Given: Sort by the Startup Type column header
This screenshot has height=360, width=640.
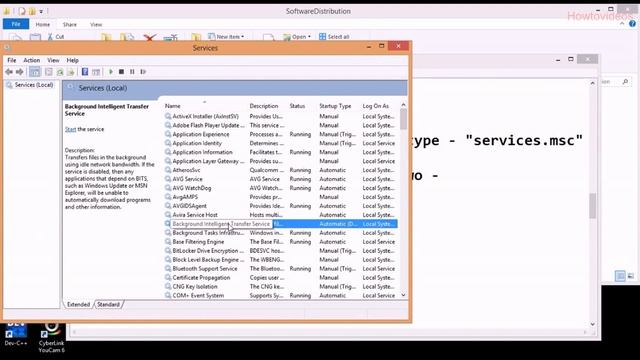Looking at the screenshot, I should pyautogui.click(x=335, y=106).
